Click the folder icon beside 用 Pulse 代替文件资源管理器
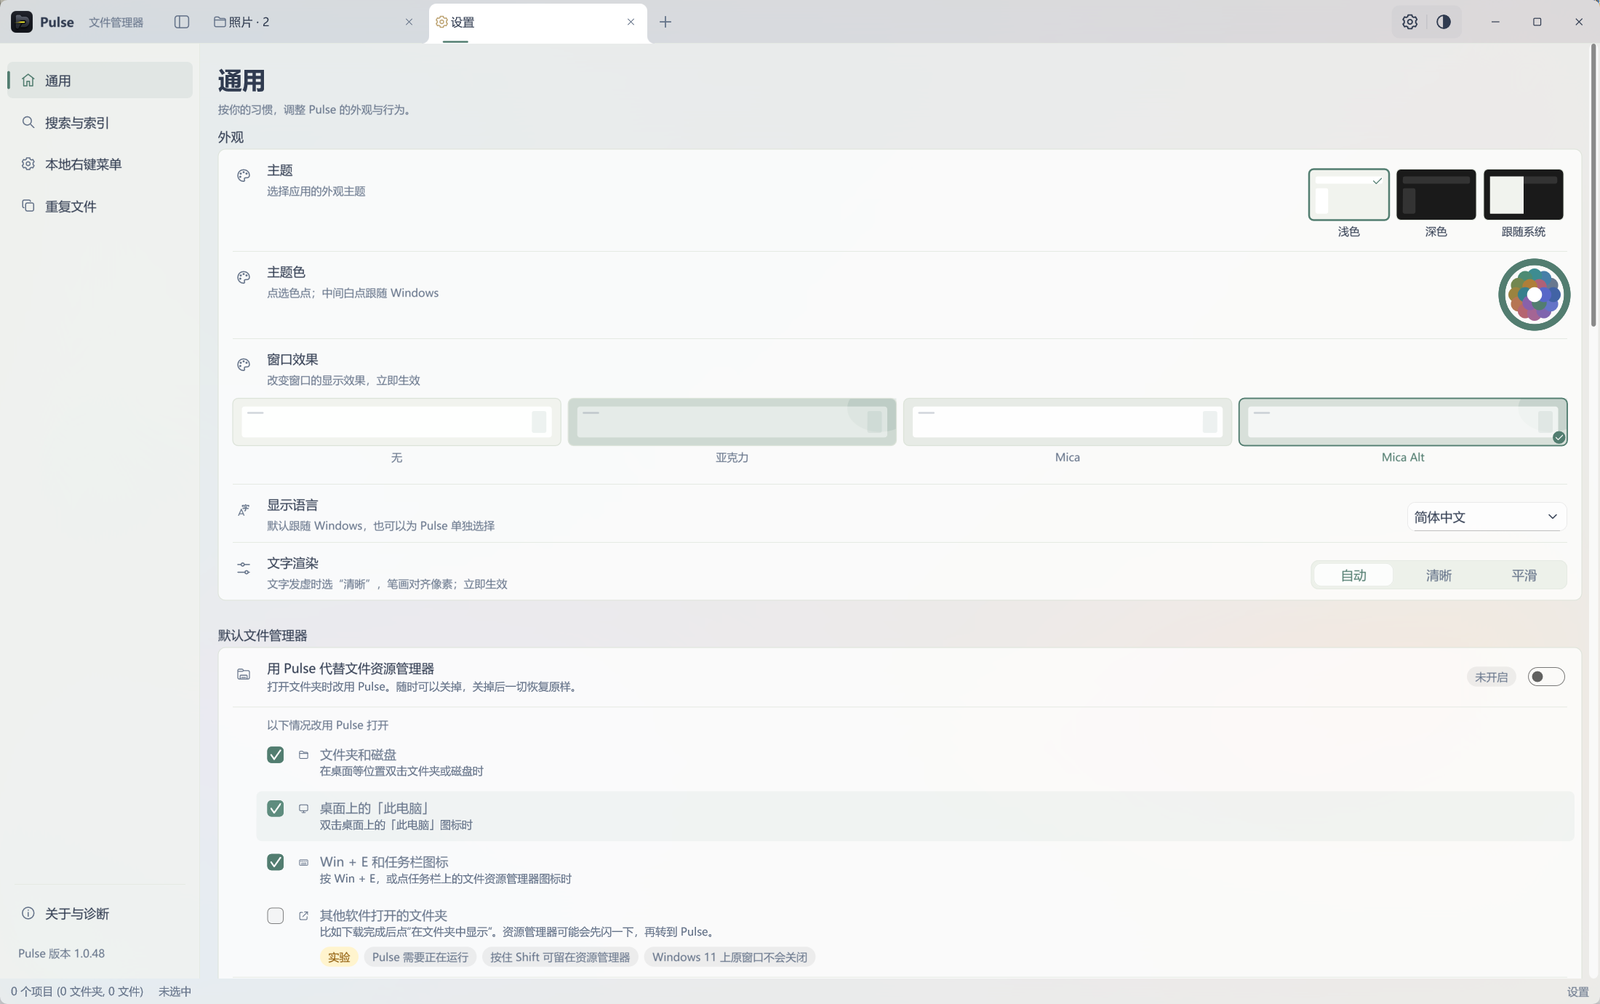 coord(243,675)
